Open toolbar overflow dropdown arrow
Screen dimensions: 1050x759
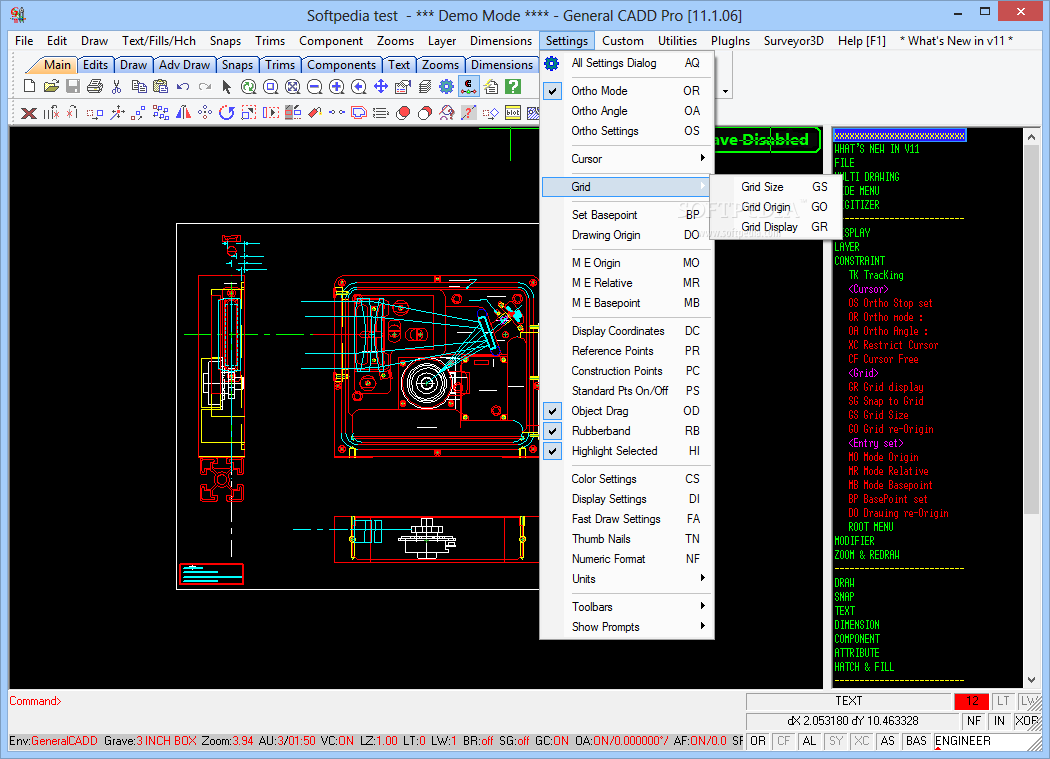click(x=725, y=92)
